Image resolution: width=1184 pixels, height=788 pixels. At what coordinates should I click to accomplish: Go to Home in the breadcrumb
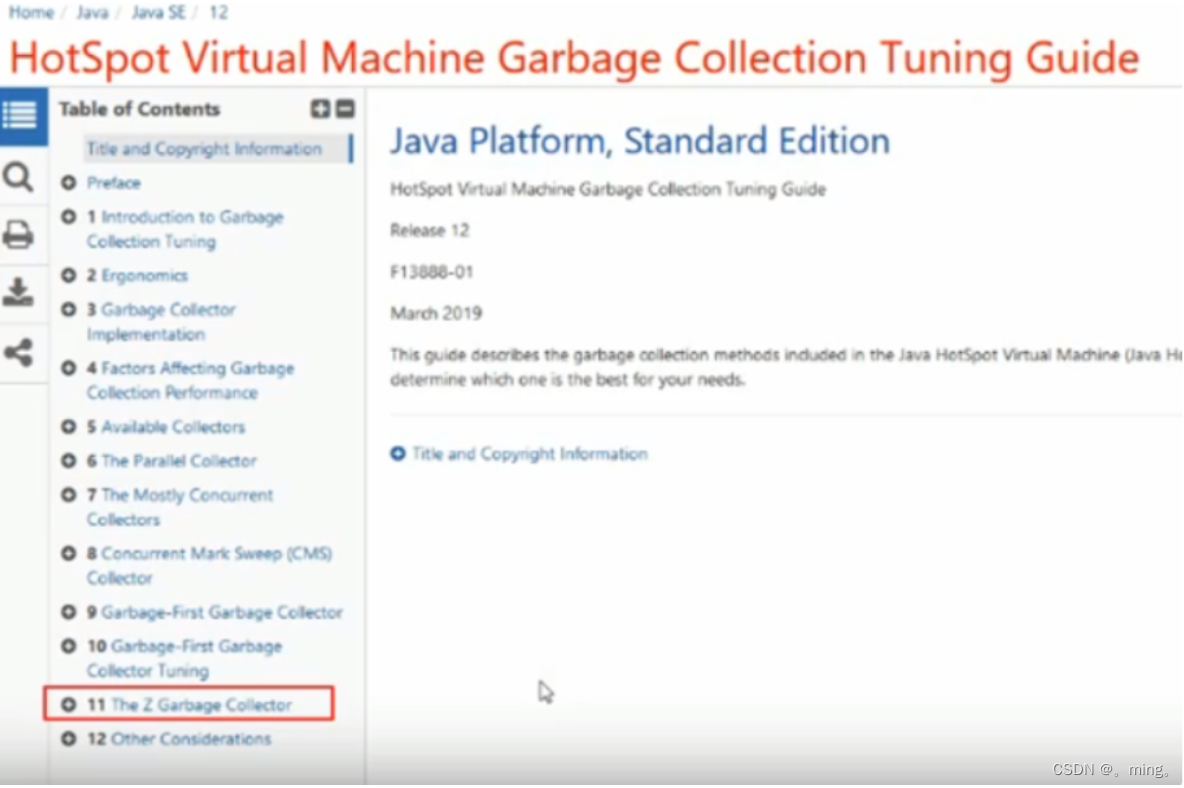coord(31,13)
